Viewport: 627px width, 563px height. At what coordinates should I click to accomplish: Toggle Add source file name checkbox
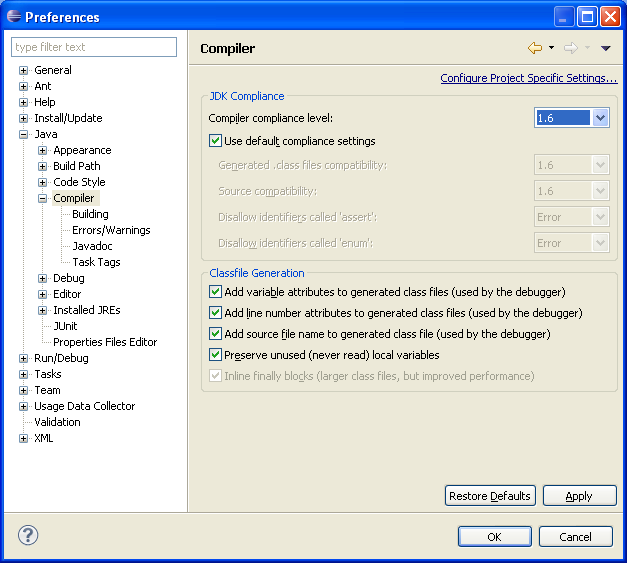point(215,333)
